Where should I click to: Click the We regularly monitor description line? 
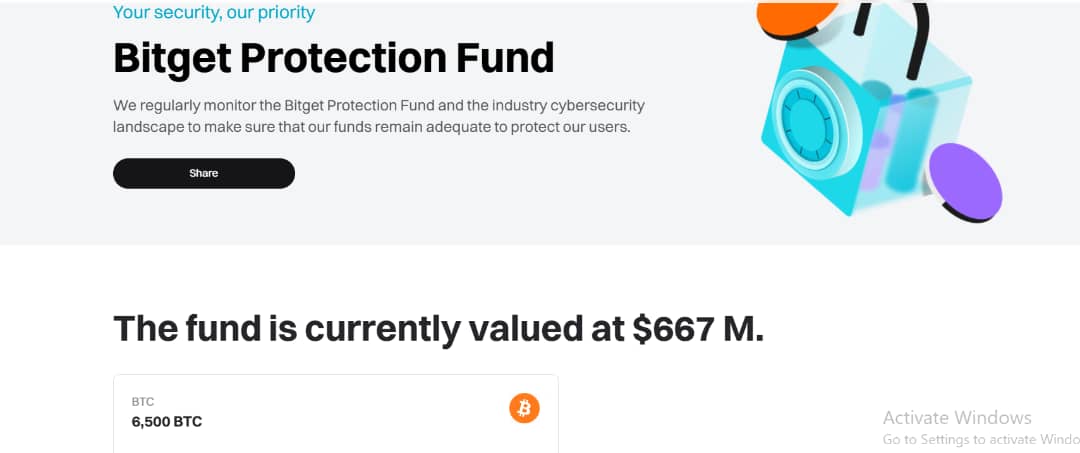pyautogui.click(x=379, y=106)
